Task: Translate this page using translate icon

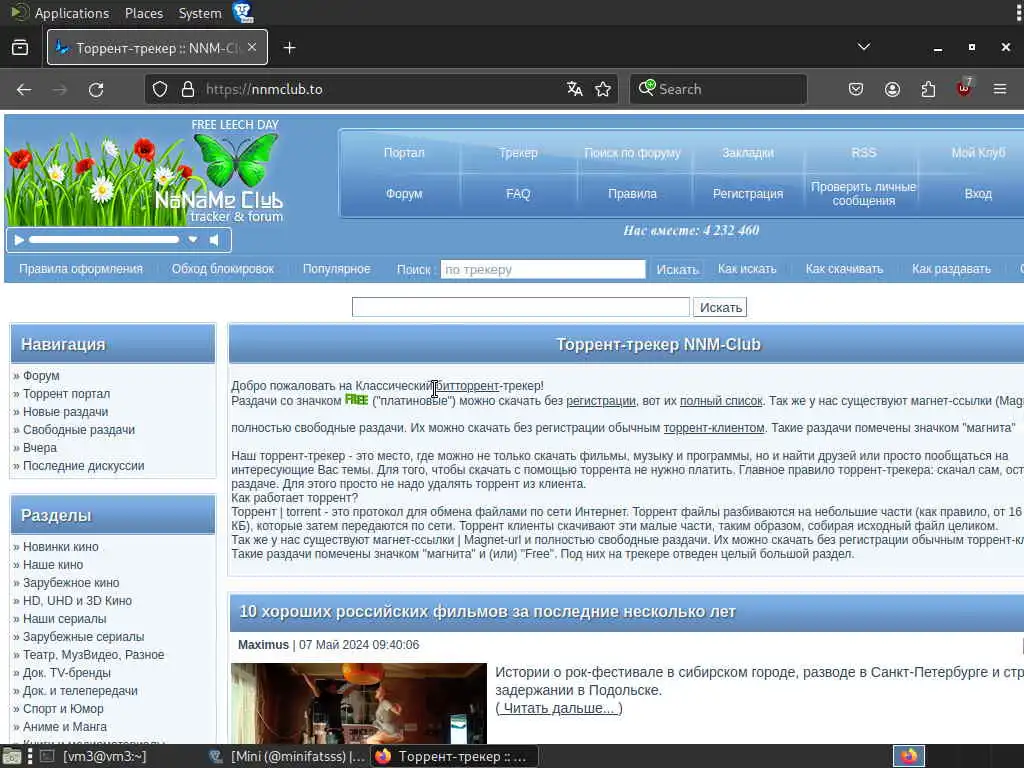Action: click(x=575, y=89)
